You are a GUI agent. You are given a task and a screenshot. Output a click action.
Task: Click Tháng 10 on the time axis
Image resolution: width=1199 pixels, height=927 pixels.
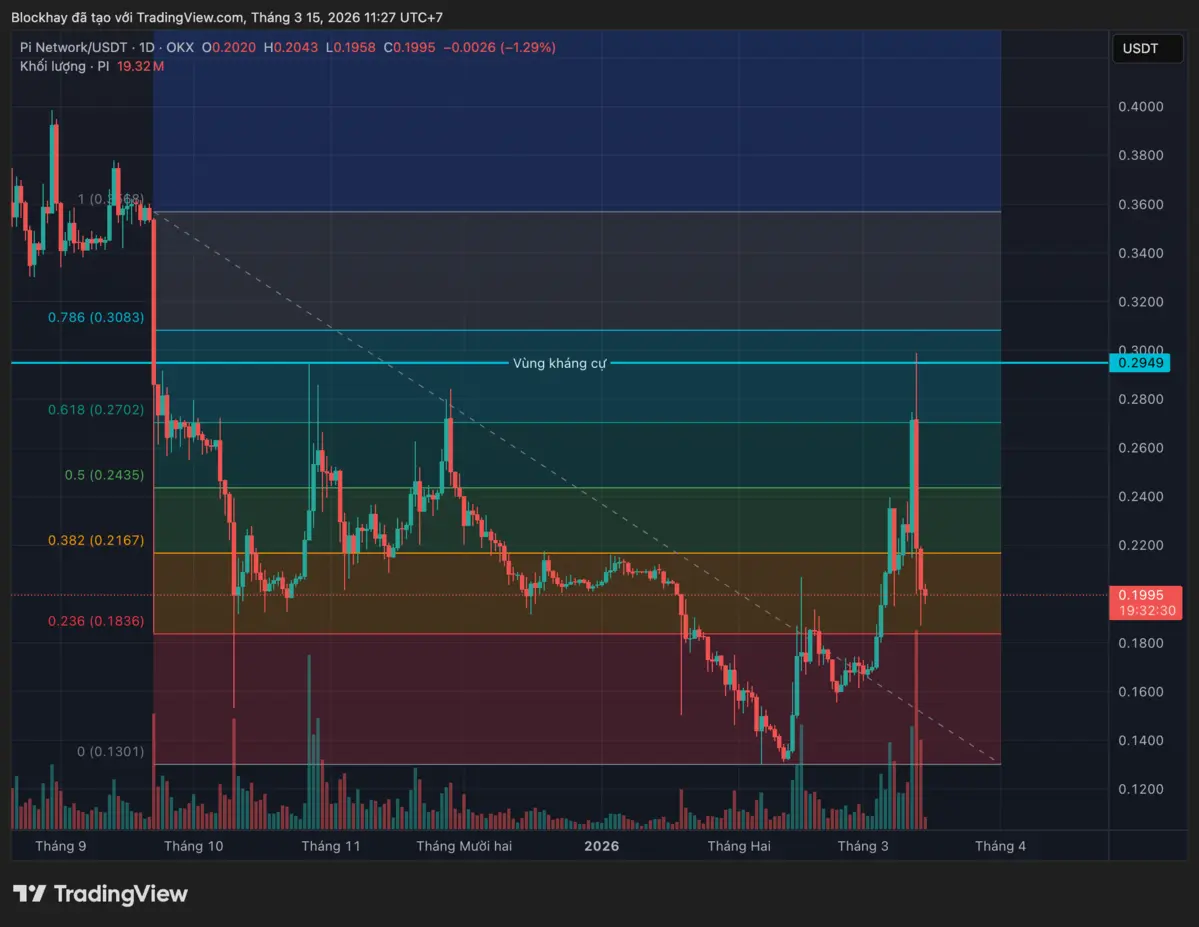(x=193, y=846)
